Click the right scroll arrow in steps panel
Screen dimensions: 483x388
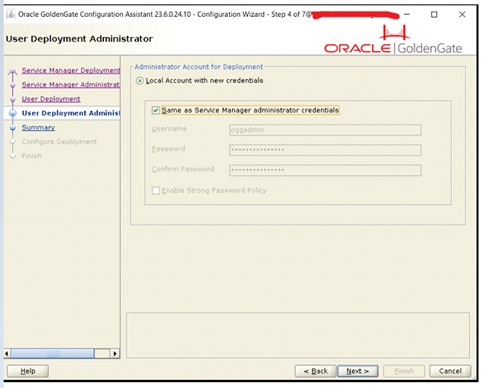(115, 353)
